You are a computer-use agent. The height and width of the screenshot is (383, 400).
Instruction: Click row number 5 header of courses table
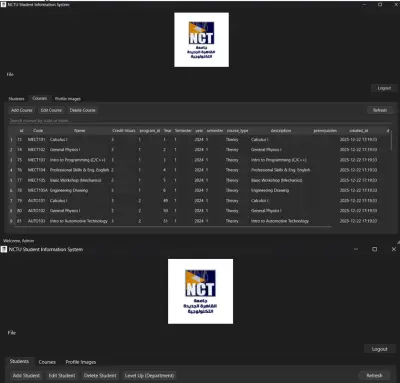(x=11, y=180)
